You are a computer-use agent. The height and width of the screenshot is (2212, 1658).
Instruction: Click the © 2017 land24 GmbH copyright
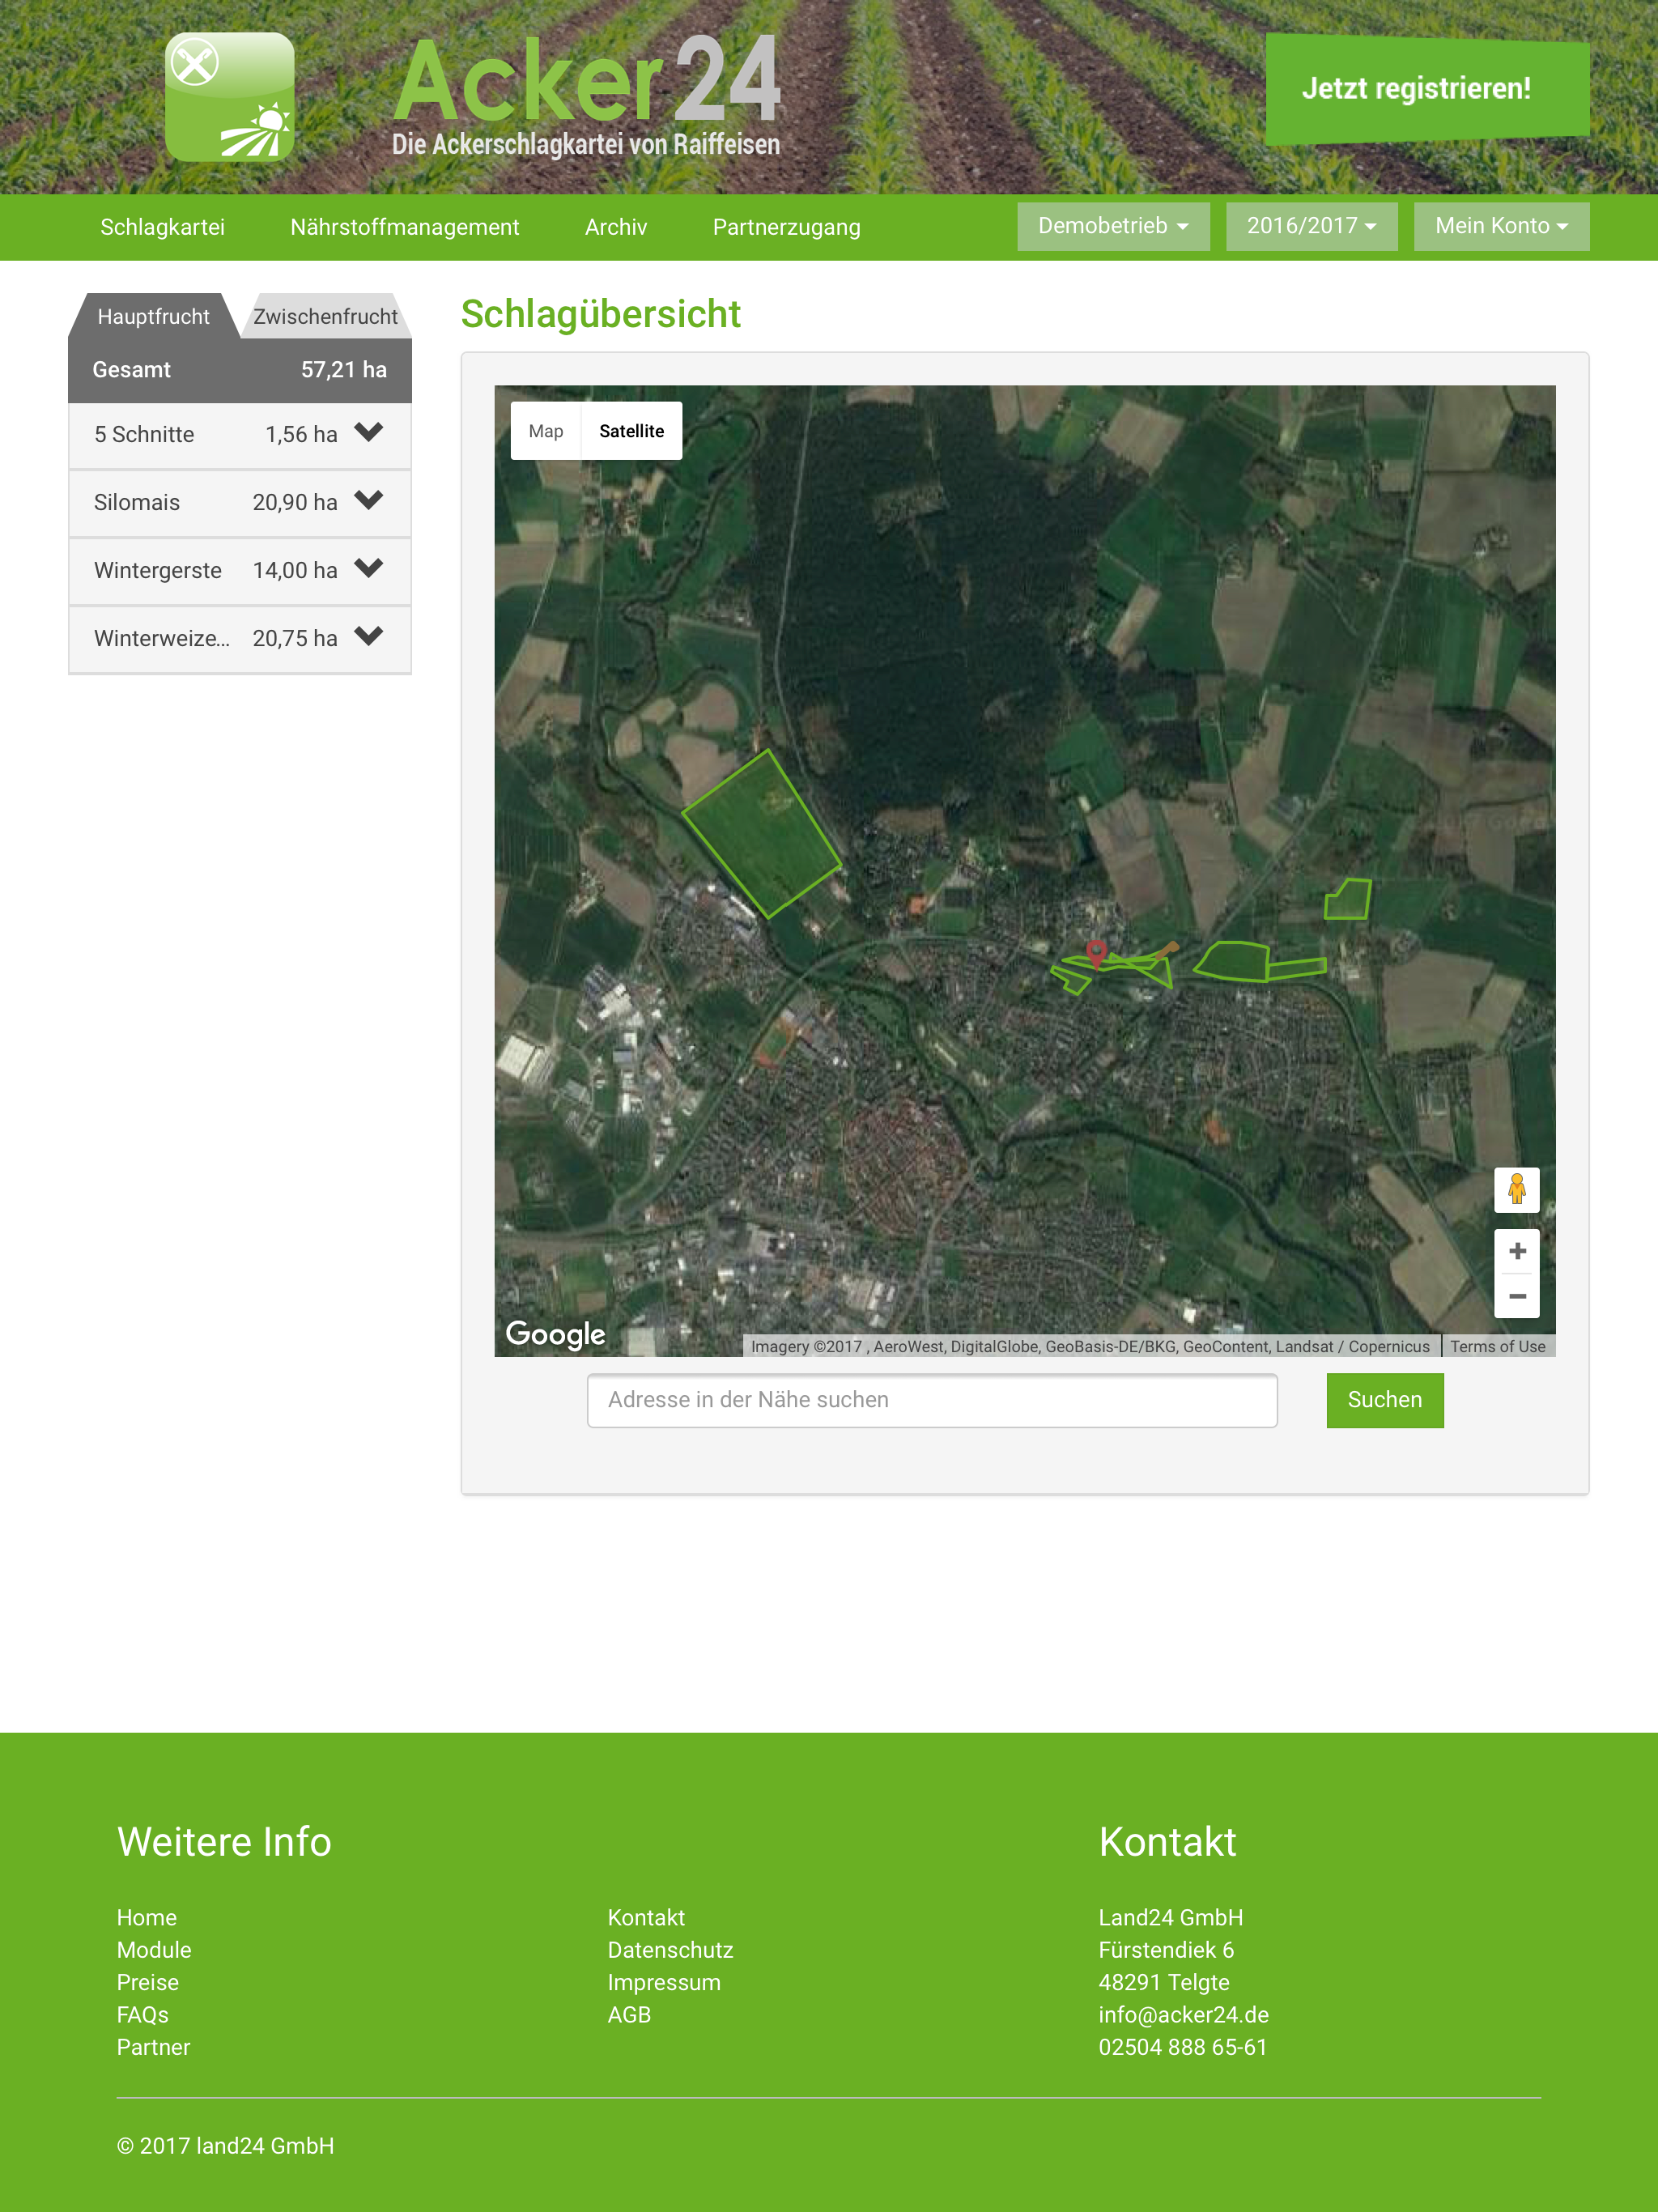[x=226, y=2146]
